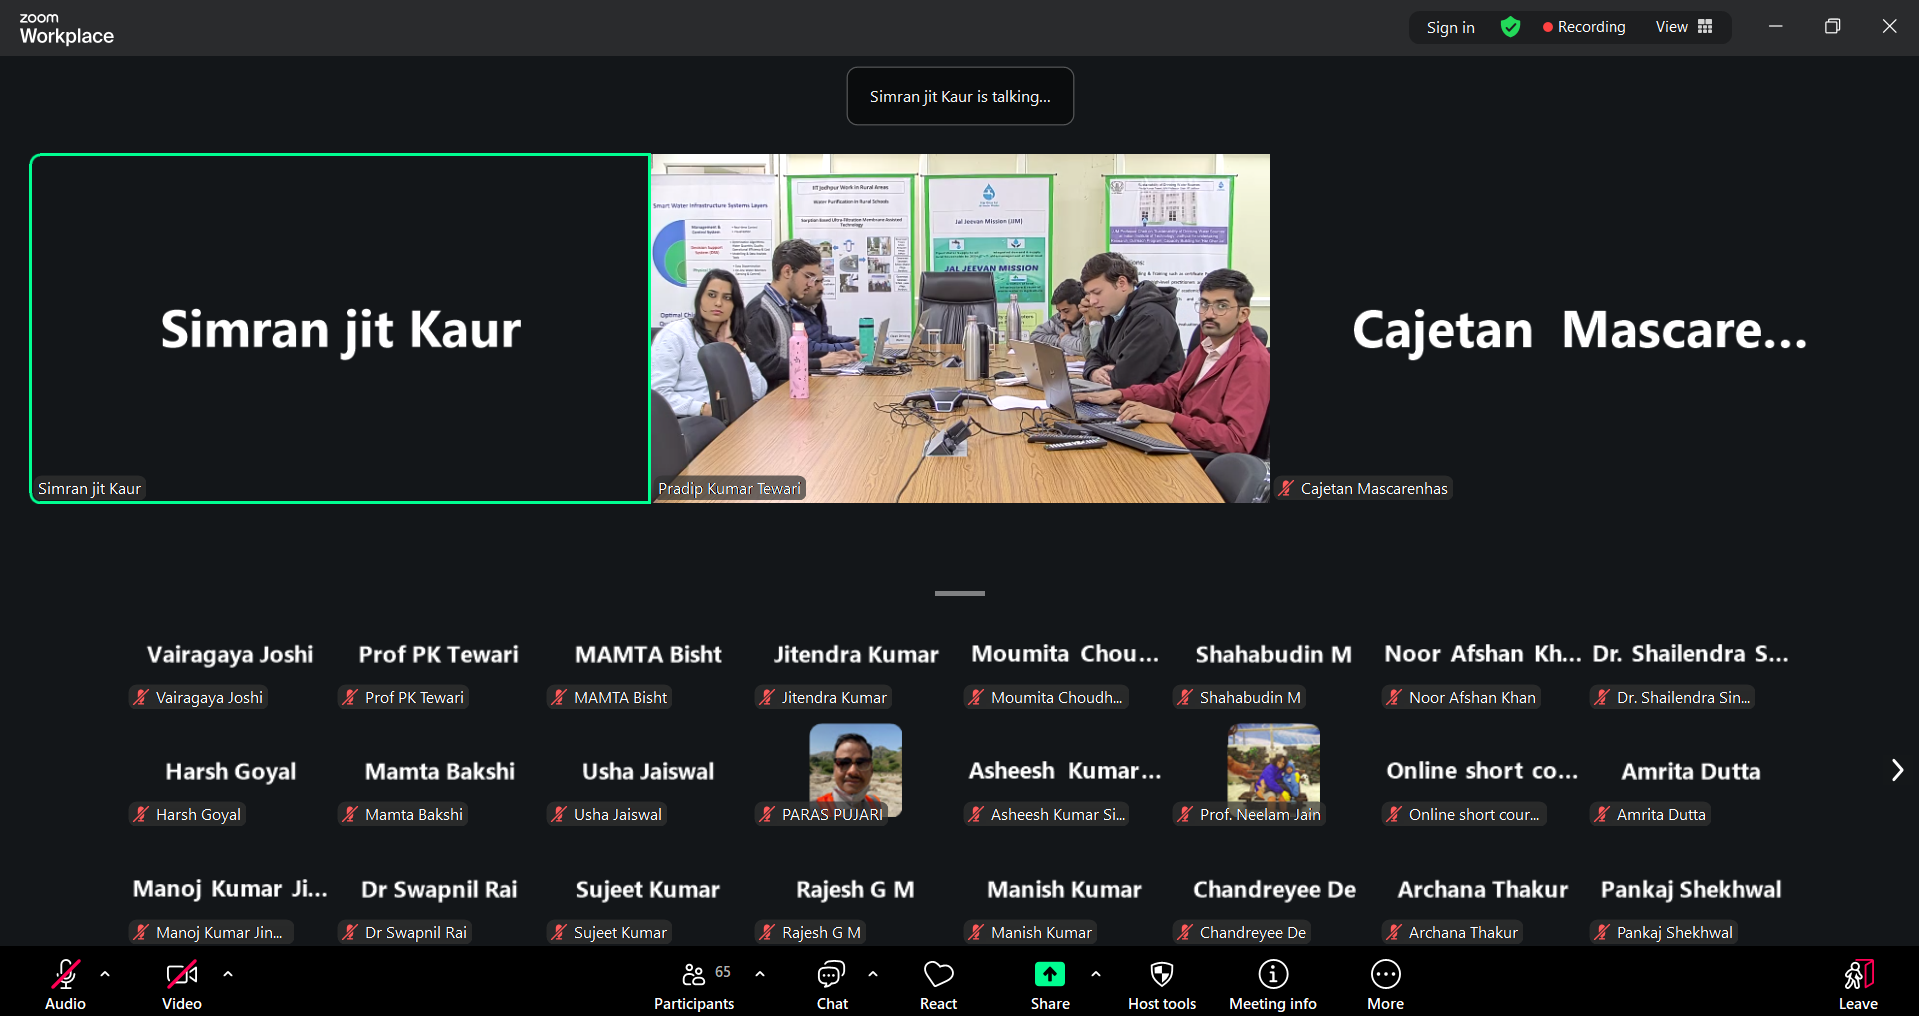The width and height of the screenshot is (1919, 1016).
Task: Click the green encryption shield icon
Action: (1510, 27)
